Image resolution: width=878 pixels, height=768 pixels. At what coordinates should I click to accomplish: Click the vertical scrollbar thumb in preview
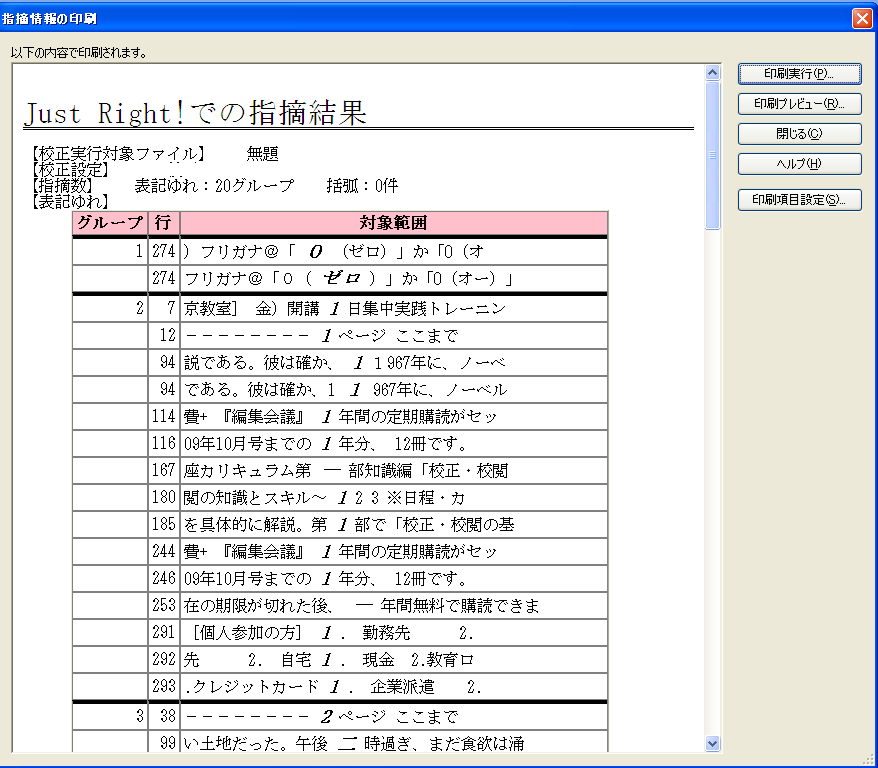click(712, 155)
